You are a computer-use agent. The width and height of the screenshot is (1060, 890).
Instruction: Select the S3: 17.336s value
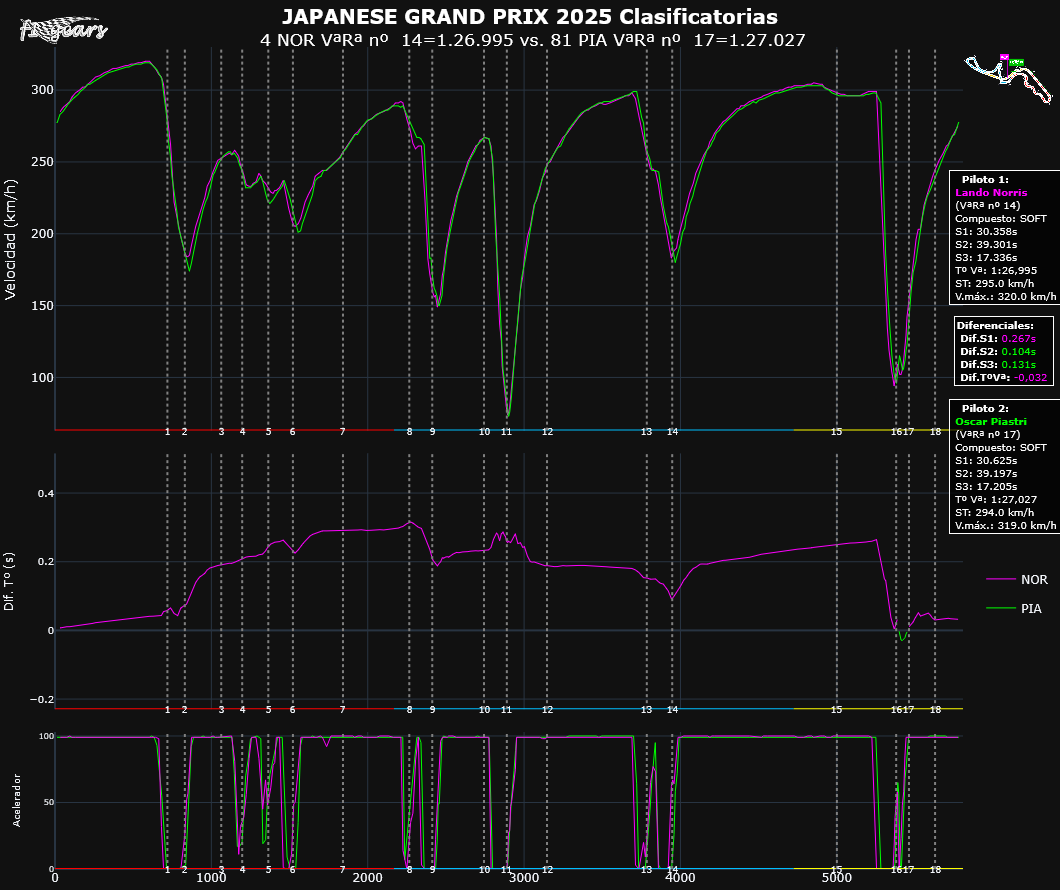tap(986, 257)
